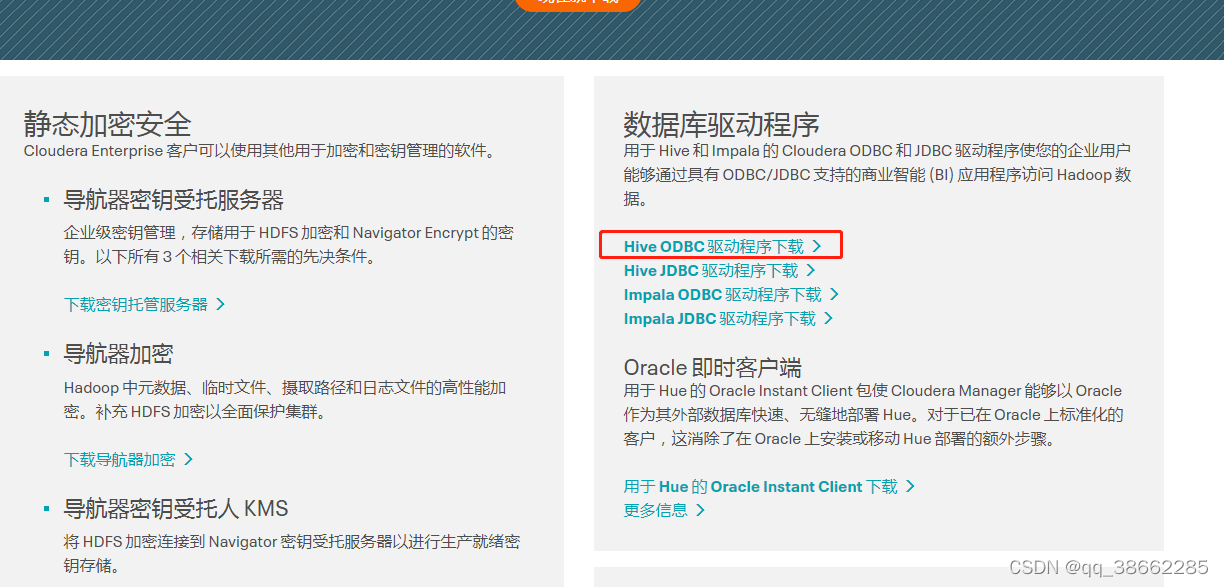Click the paragraph describing Hive and Impala ODBC drivers
This screenshot has width=1224, height=587.
[x=878, y=174]
